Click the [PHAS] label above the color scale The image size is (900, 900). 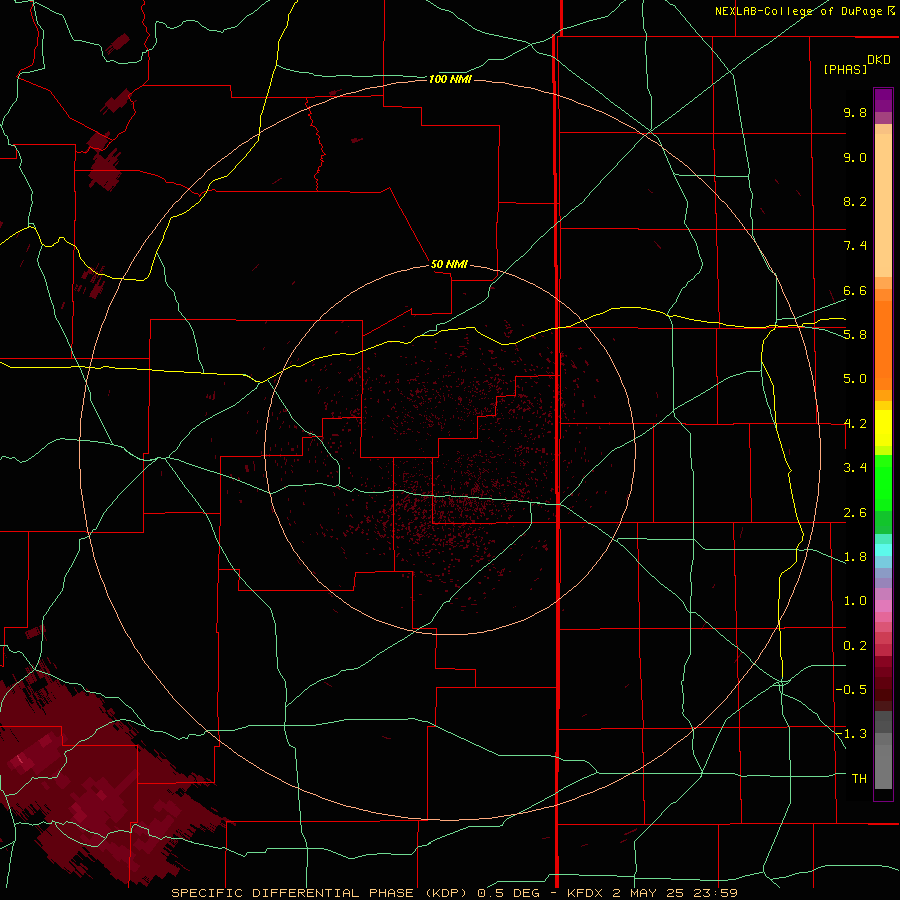point(845,69)
